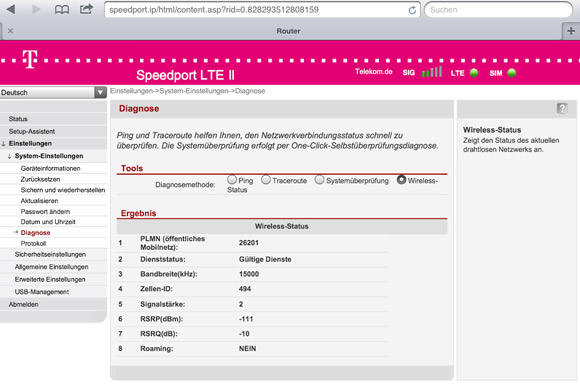The image size is (580, 388).
Task: Expand Erweiterte Einstellungen section
Action: pos(50,279)
